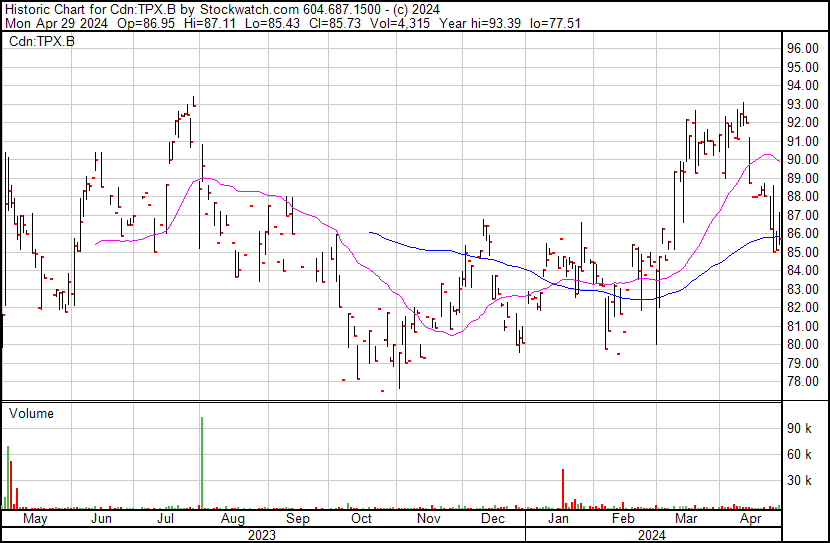Click the tallest green volume bar in July

click(202, 463)
